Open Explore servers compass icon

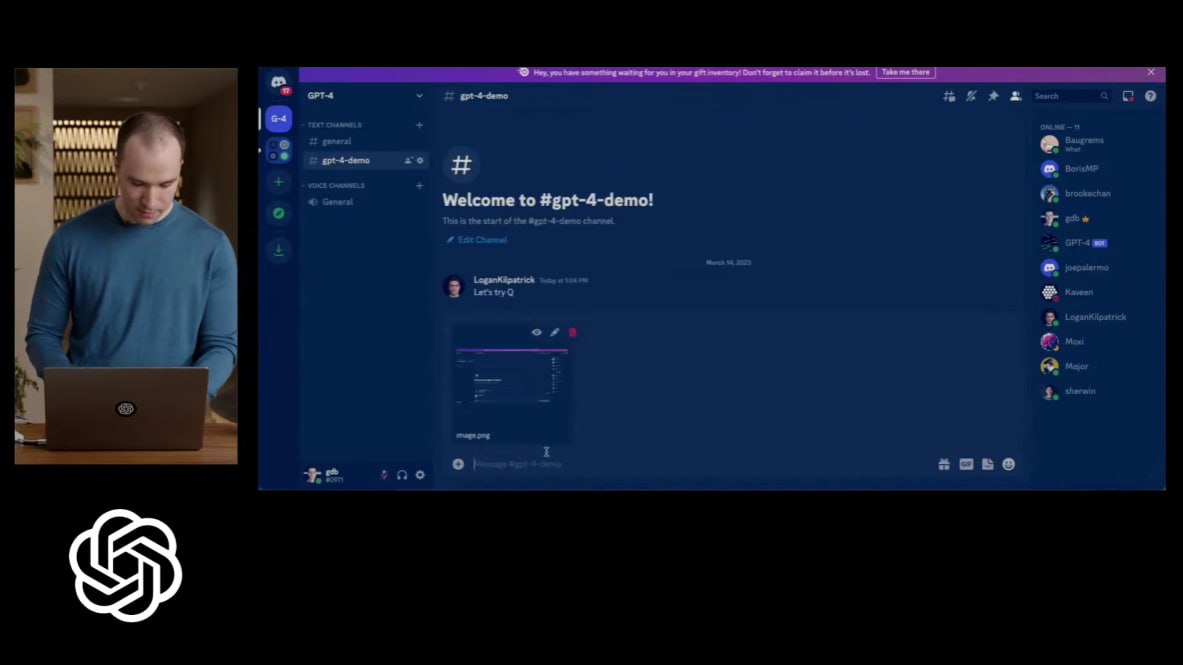coord(279,213)
